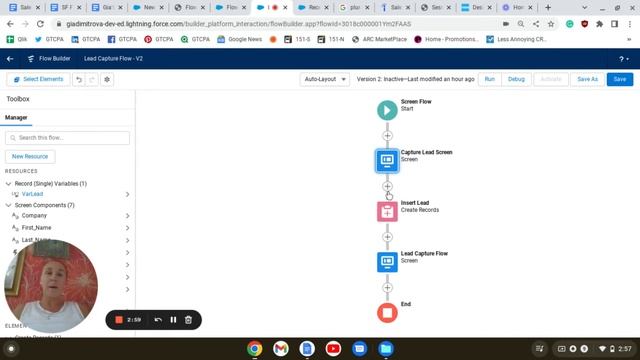Click the VarLead resource link
Image resolution: width=640 pixels, height=360 pixels.
pos(32,194)
